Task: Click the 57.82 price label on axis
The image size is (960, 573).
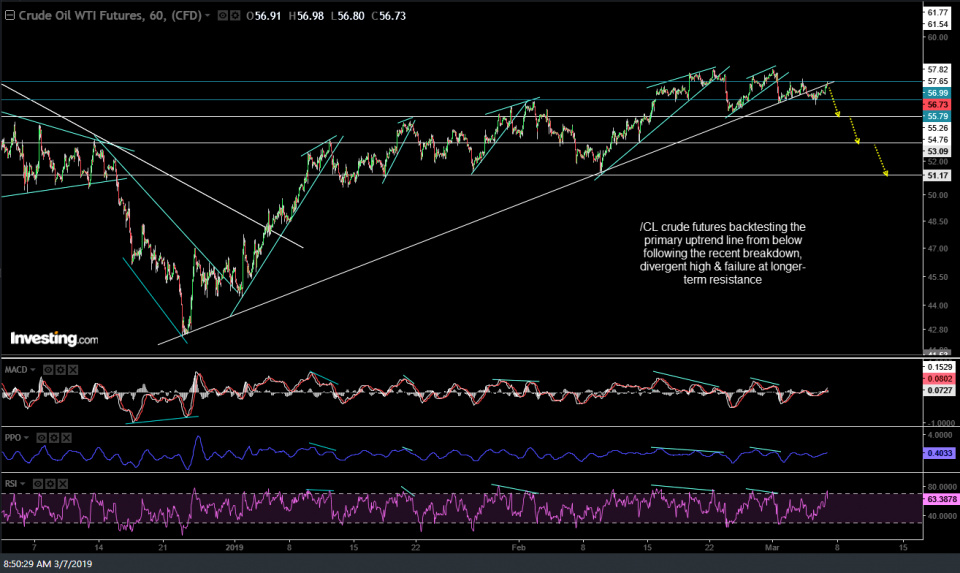Action: [937, 69]
